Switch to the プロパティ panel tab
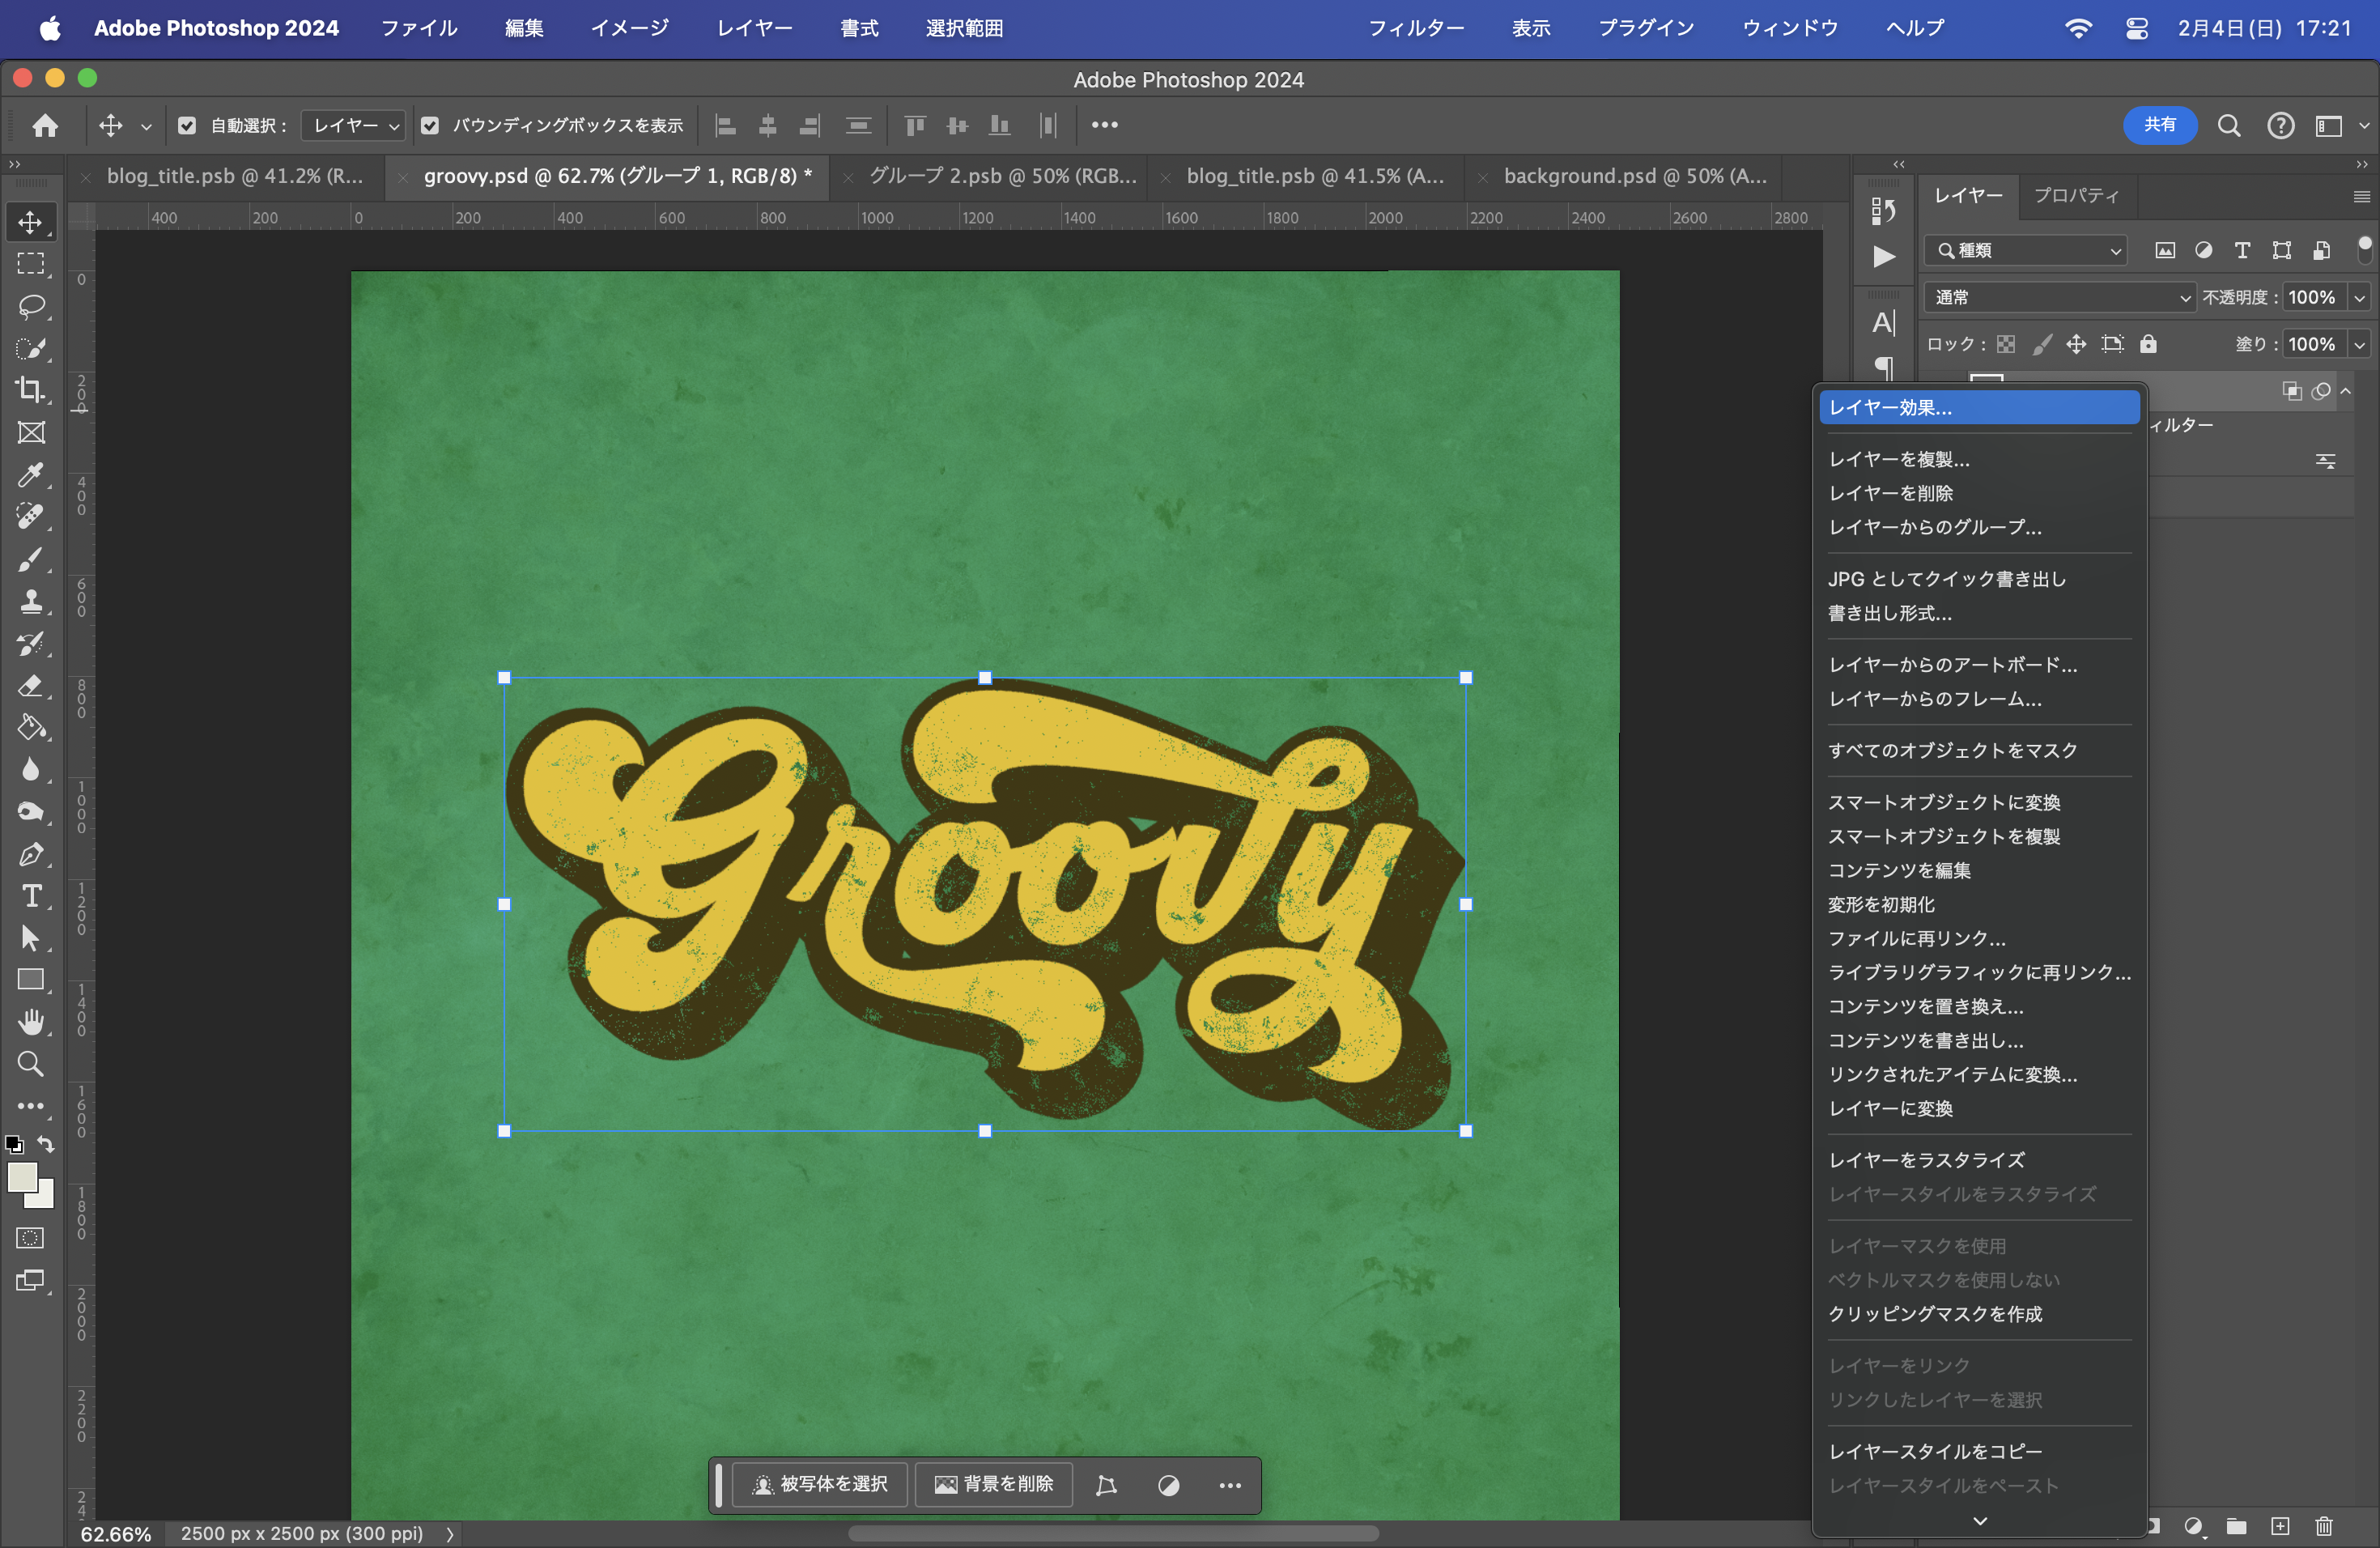 [2076, 196]
